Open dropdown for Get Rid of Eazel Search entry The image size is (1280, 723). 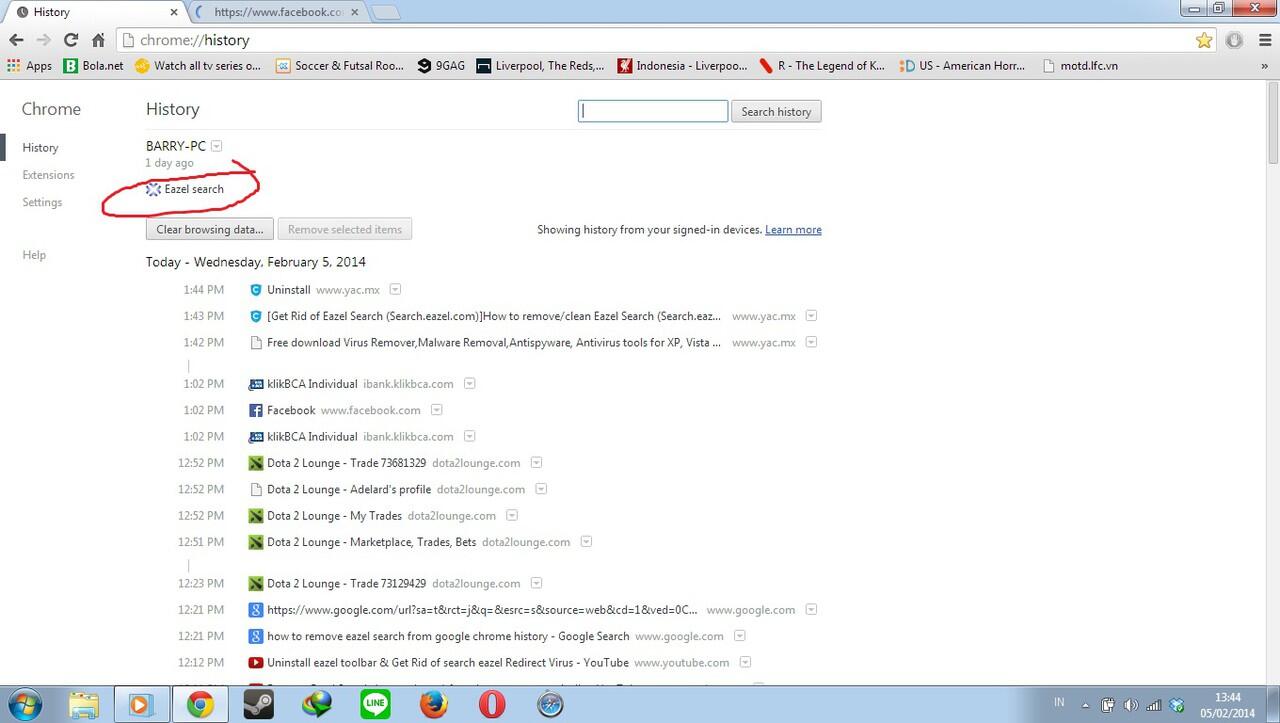click(811, 315)
